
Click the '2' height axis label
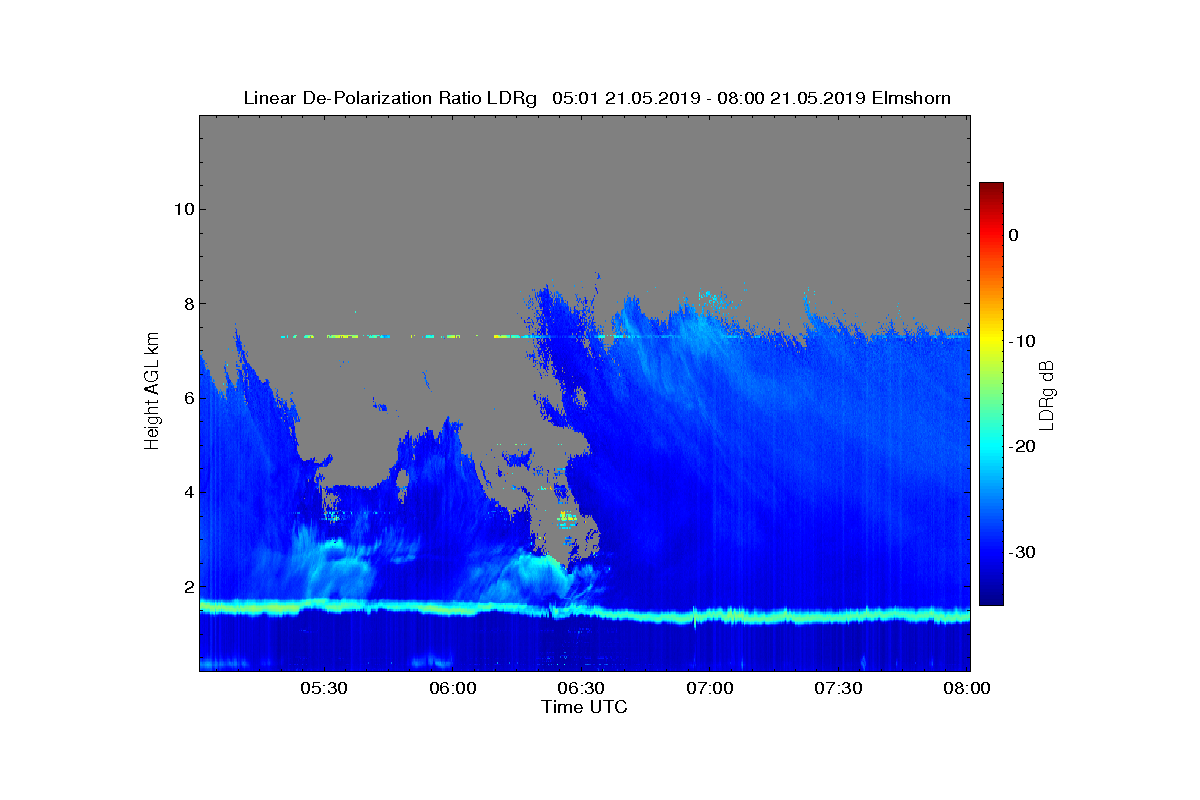point(188,587)
